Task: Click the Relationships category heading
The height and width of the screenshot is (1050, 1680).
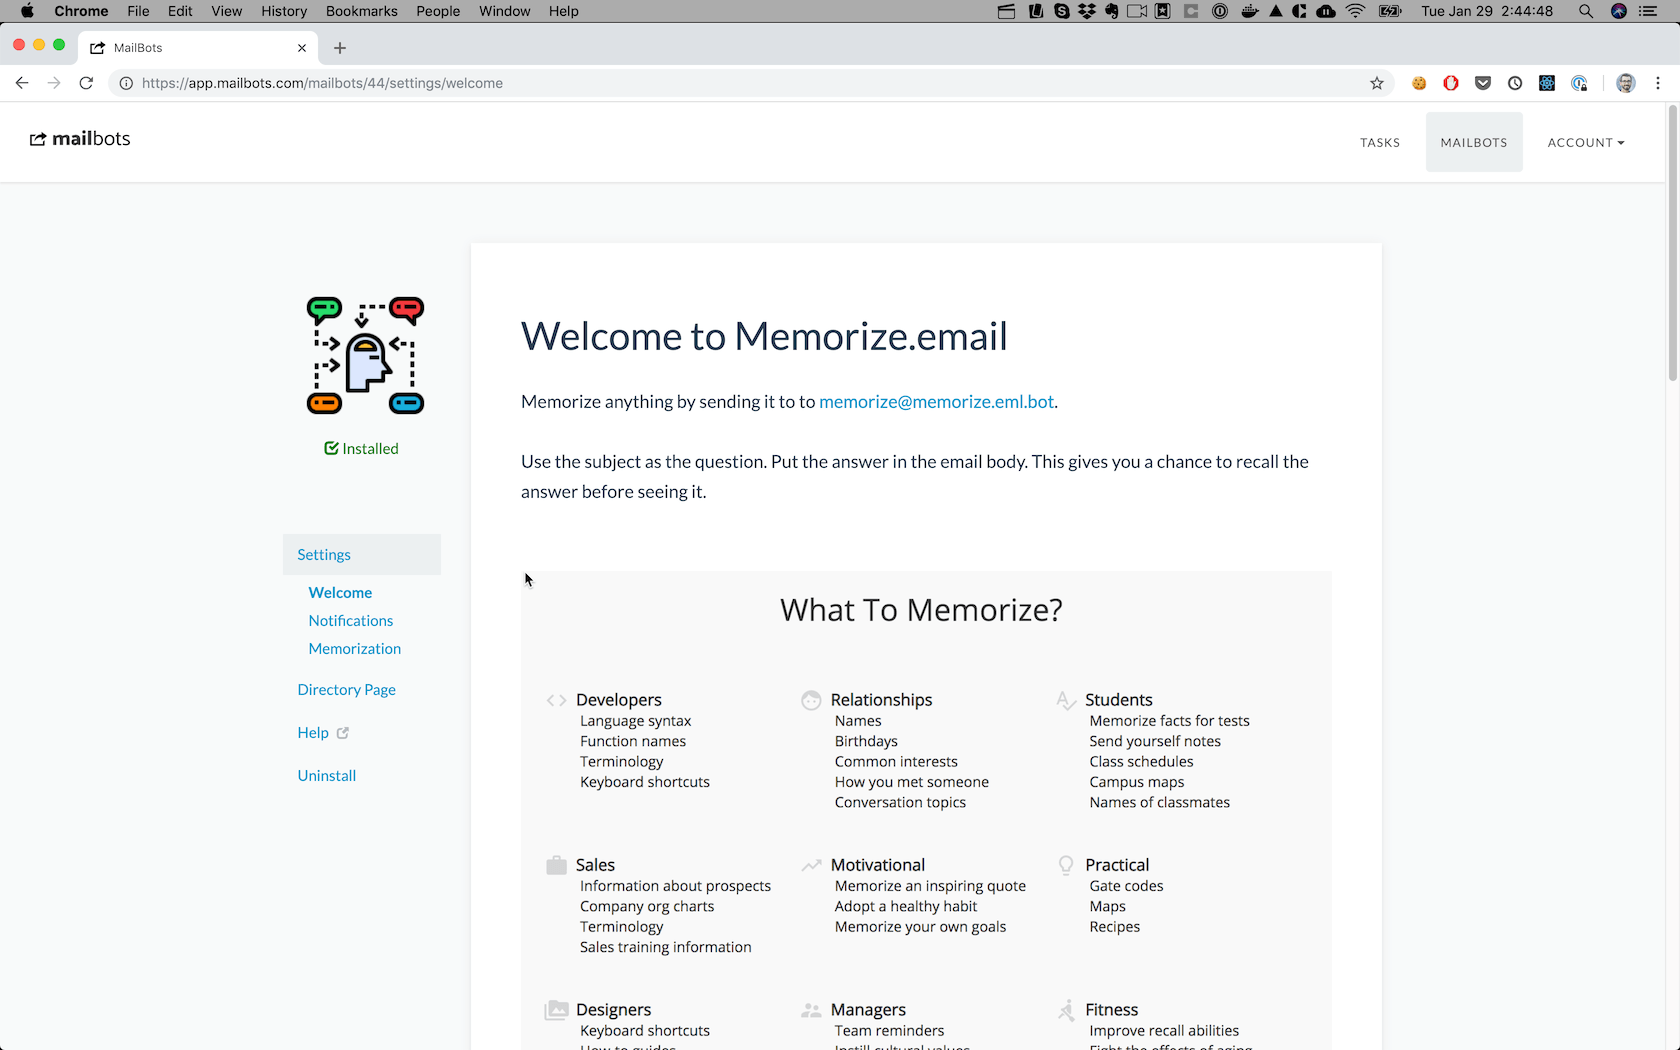Action: point(882,700)
